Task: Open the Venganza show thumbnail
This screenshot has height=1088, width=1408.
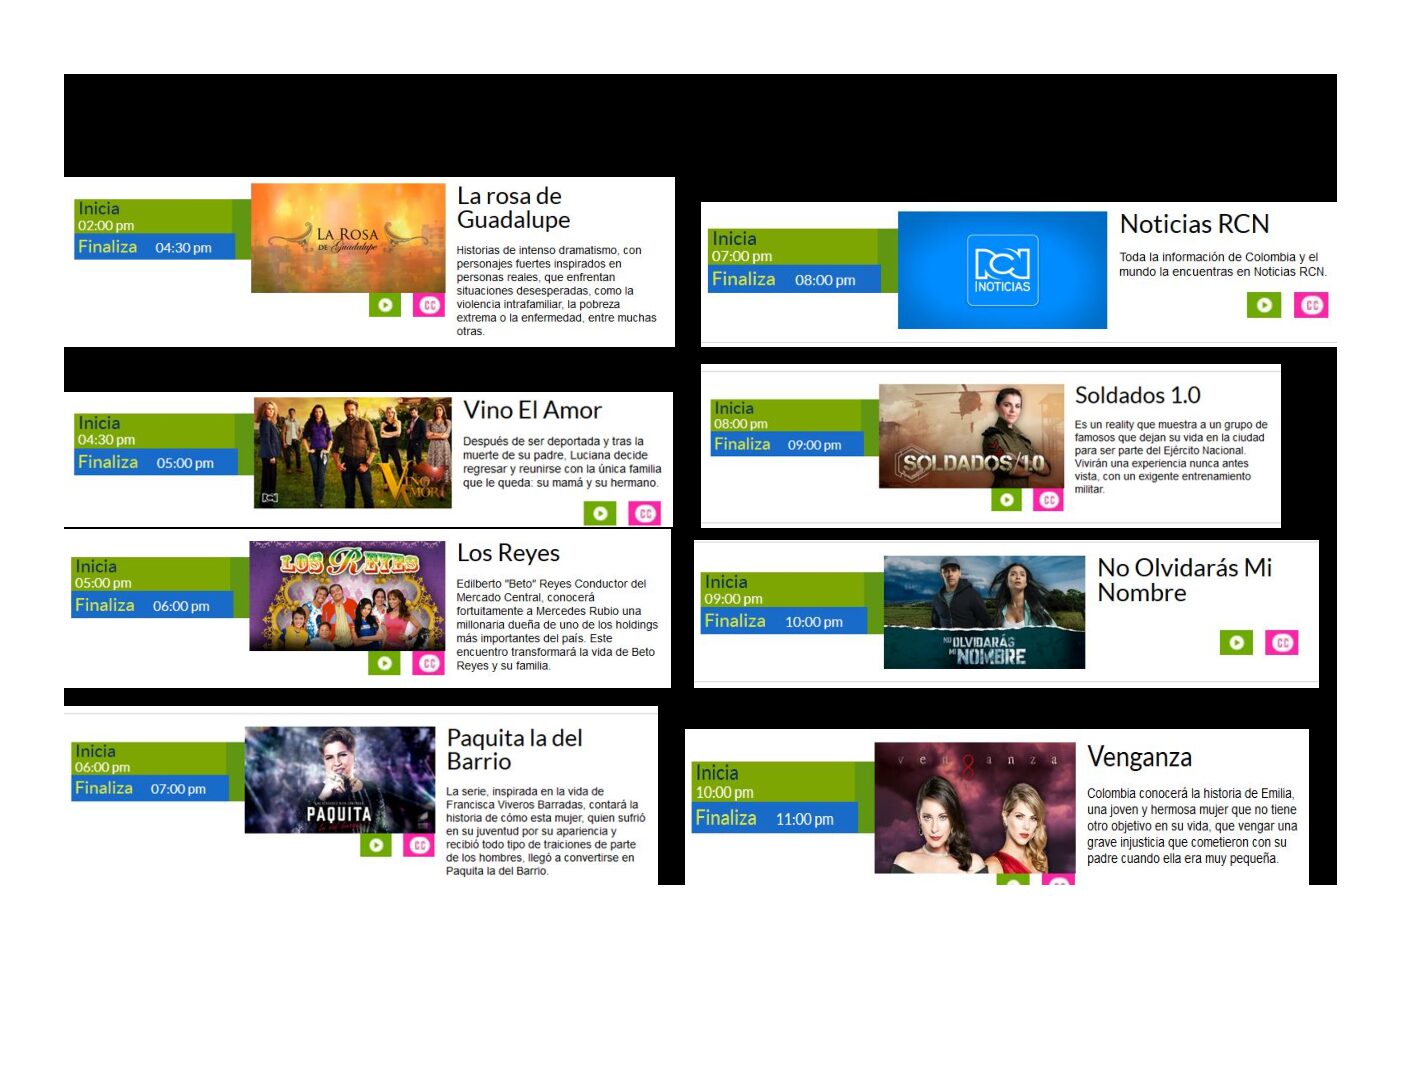Action: (x=976, y=808)
